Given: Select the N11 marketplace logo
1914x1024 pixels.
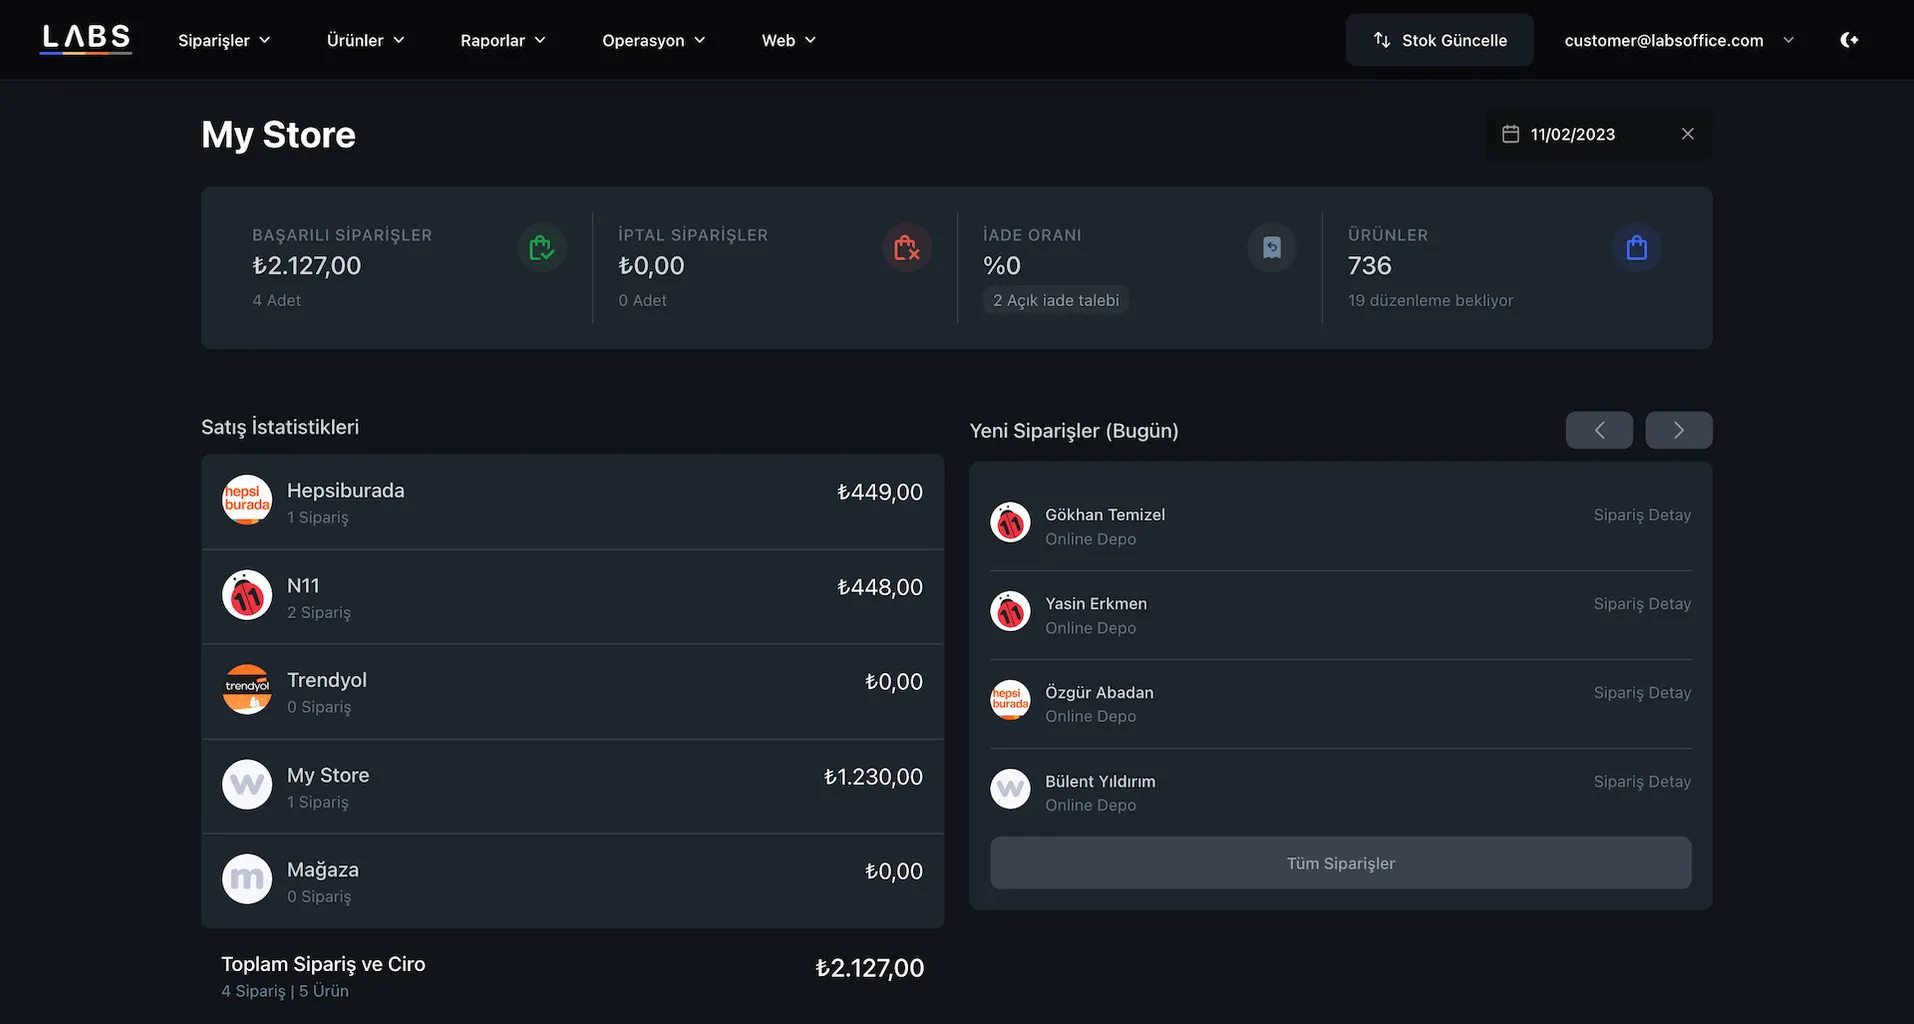Looking at the screenshot, I should (x=246, y=595).
